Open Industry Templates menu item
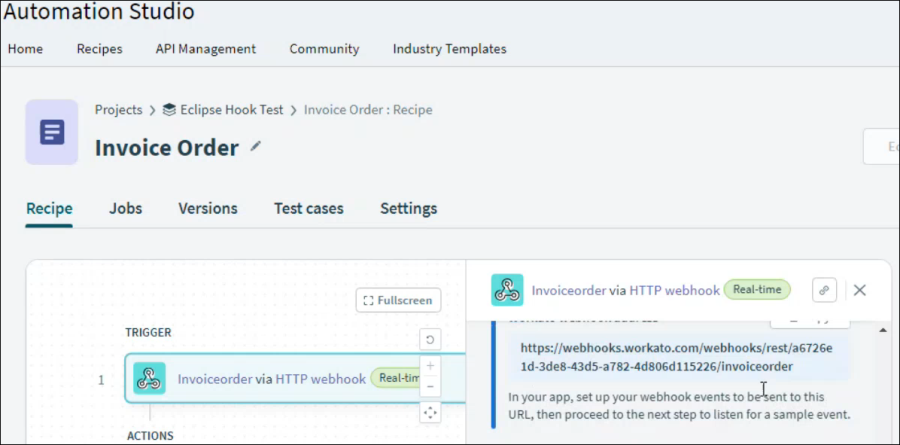This screenshot has width=900, height=445. coord(449,49)
